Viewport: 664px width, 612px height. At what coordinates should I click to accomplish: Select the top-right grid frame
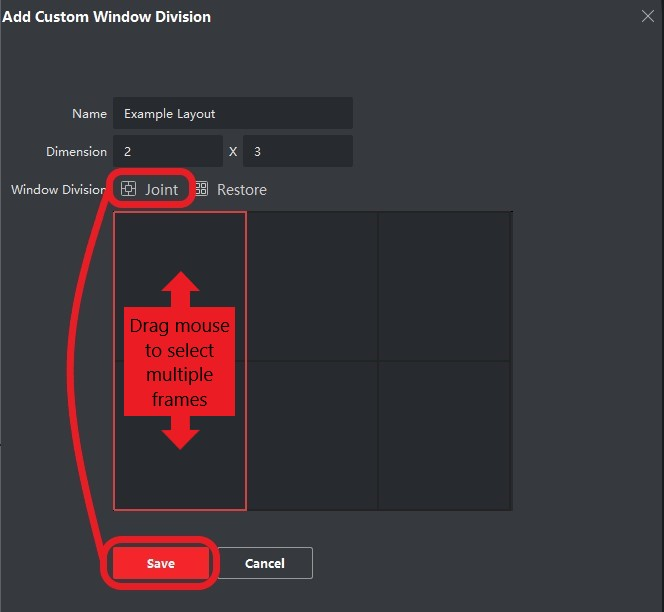pos(444,286)
